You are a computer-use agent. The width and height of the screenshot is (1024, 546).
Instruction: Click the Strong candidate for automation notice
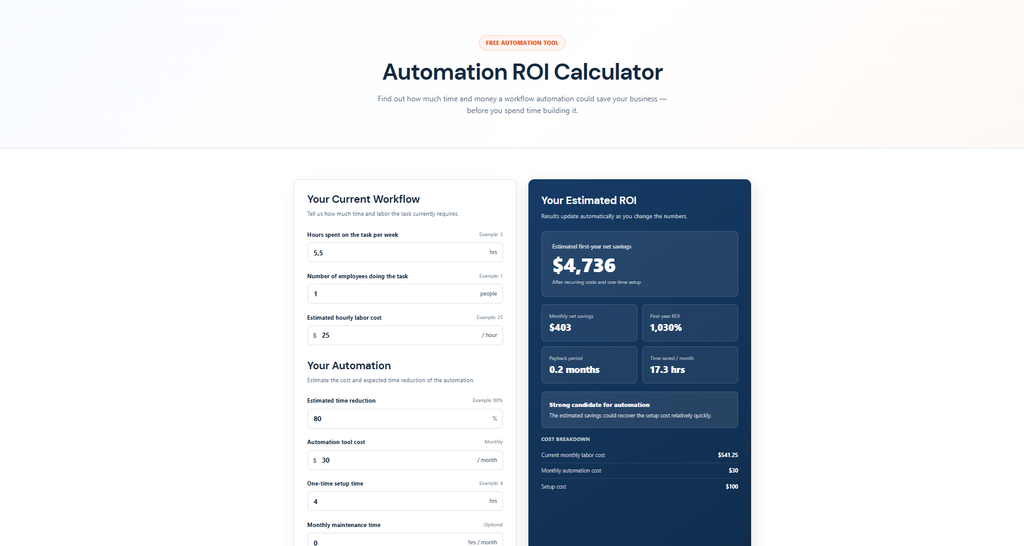pos(639,410)
